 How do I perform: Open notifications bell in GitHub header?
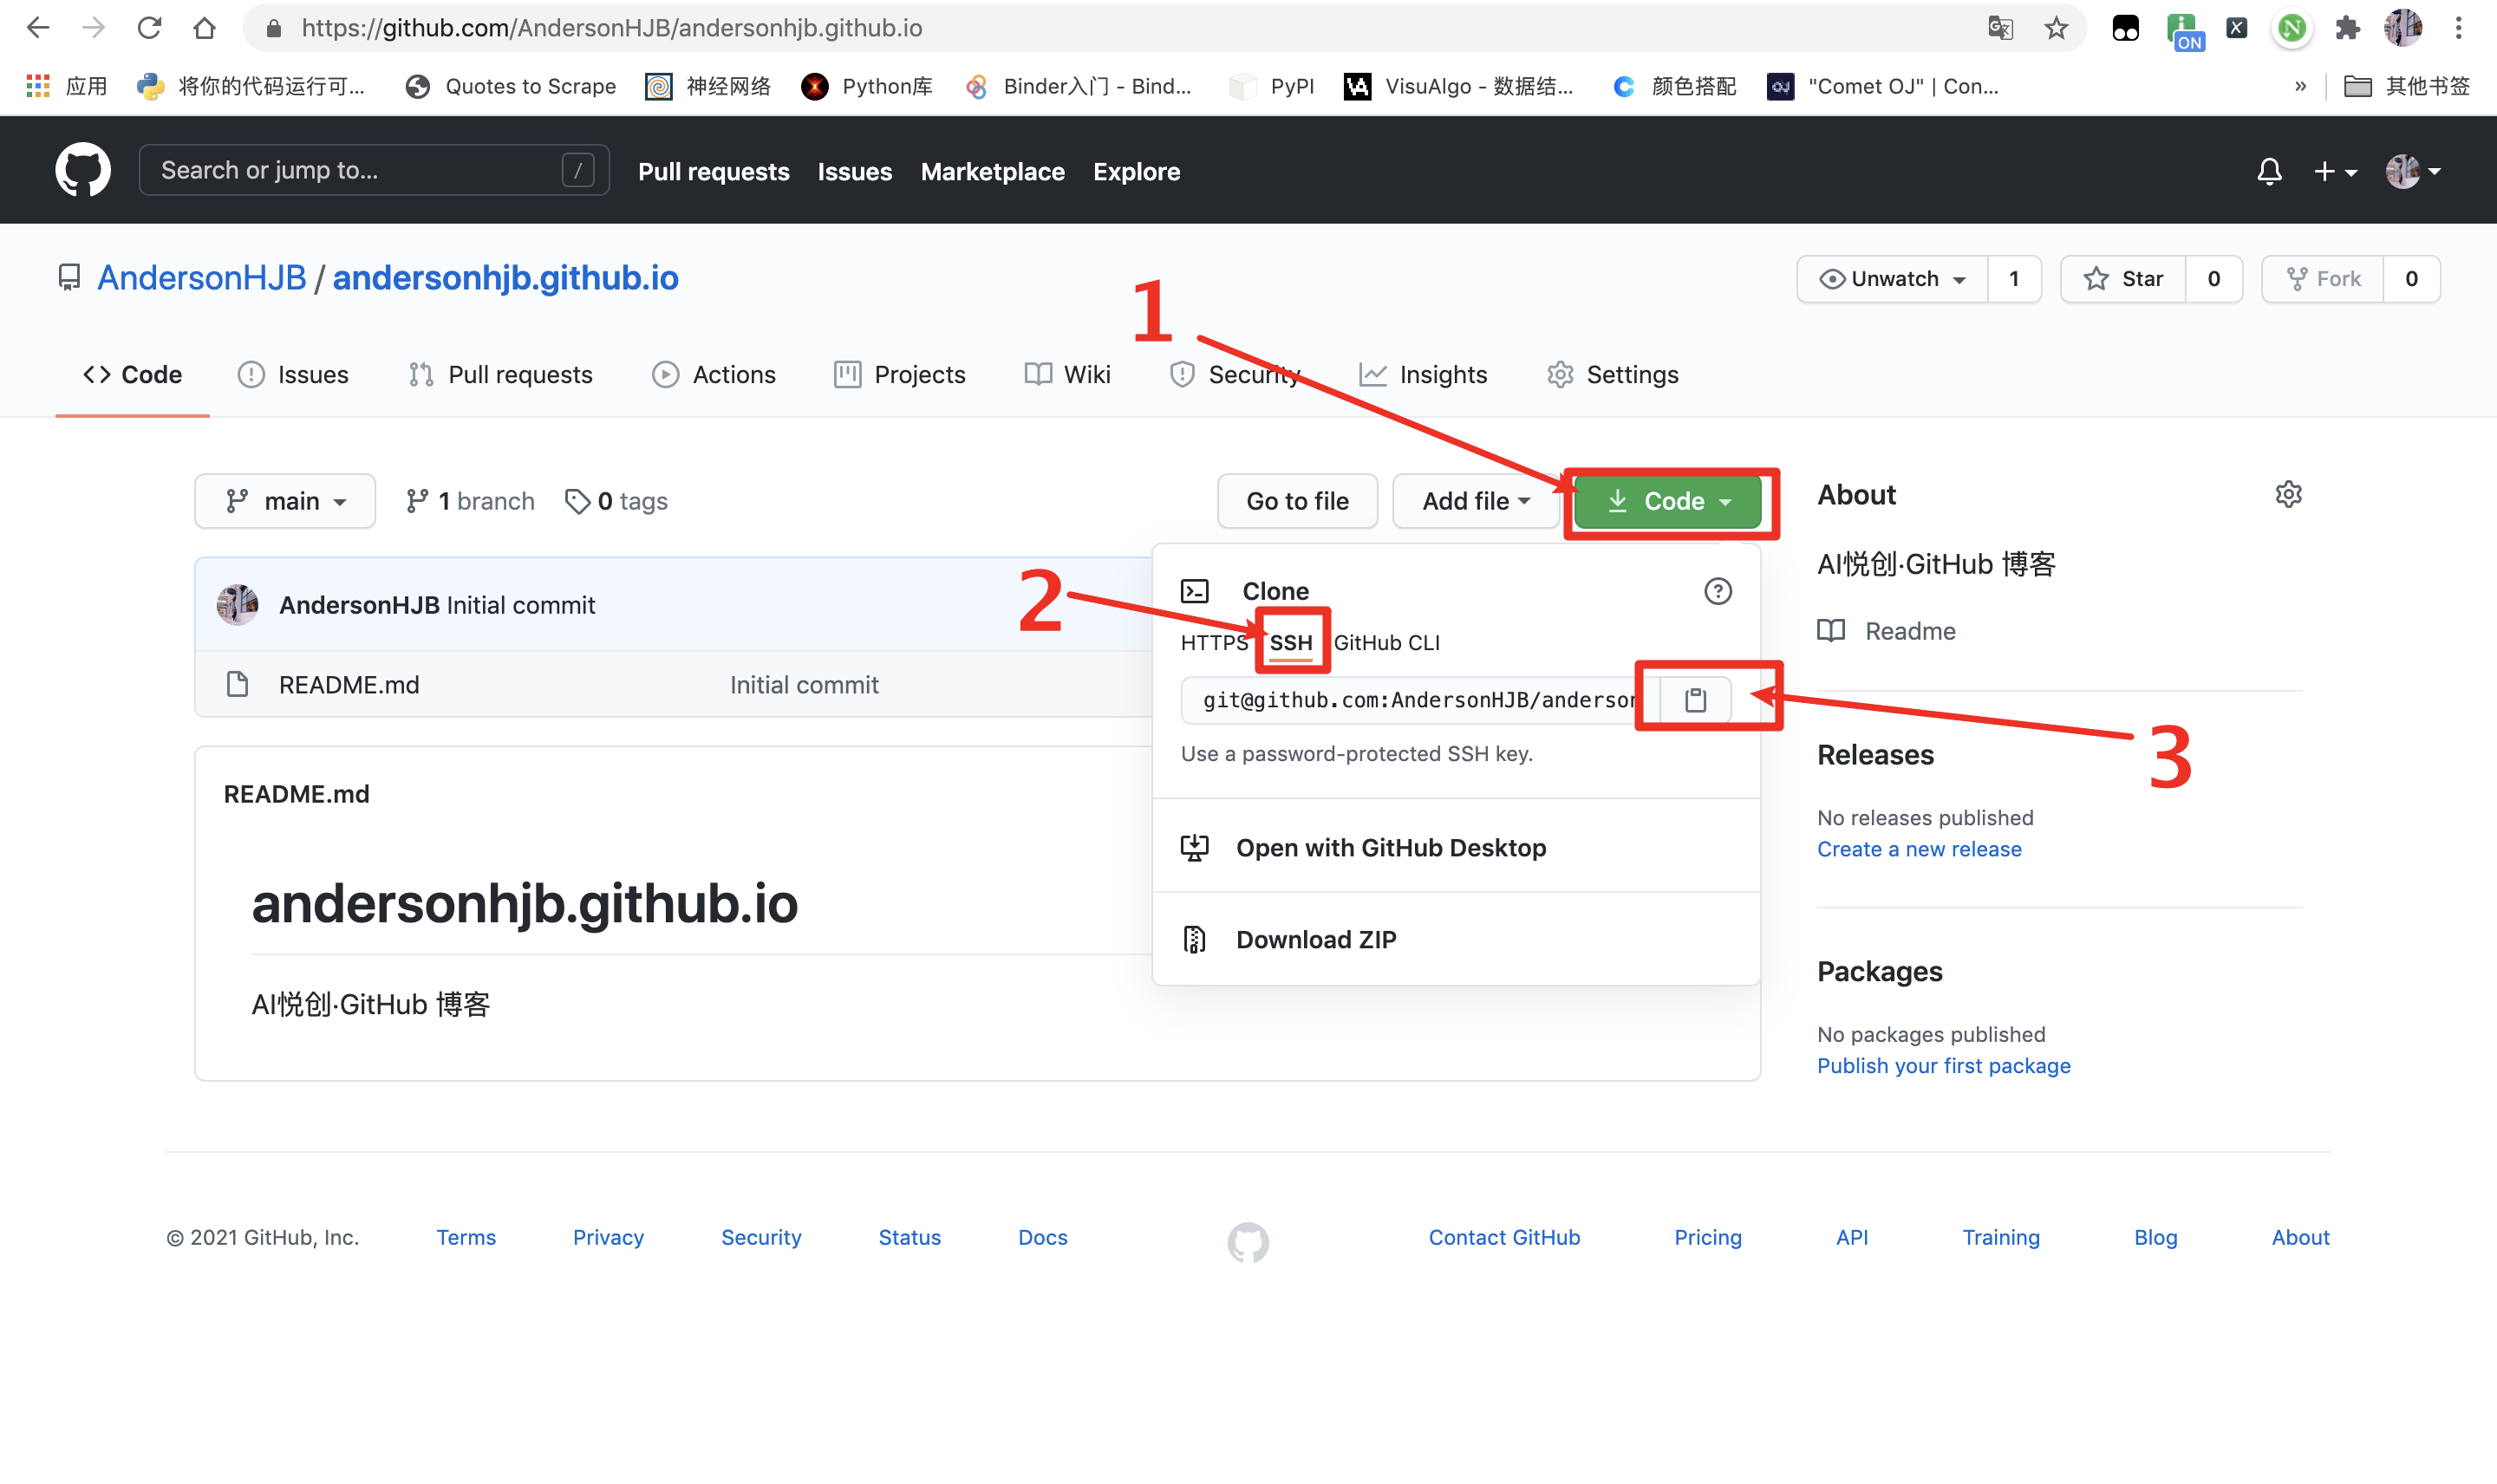click(2269, 171)
